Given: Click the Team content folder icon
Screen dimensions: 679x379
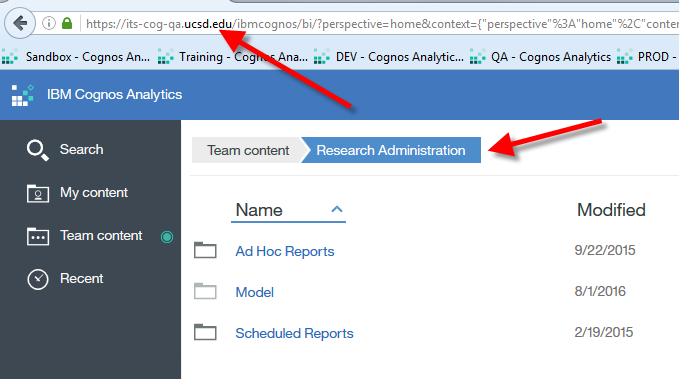Looking at the screenshot, I should (x=38, y=236).
